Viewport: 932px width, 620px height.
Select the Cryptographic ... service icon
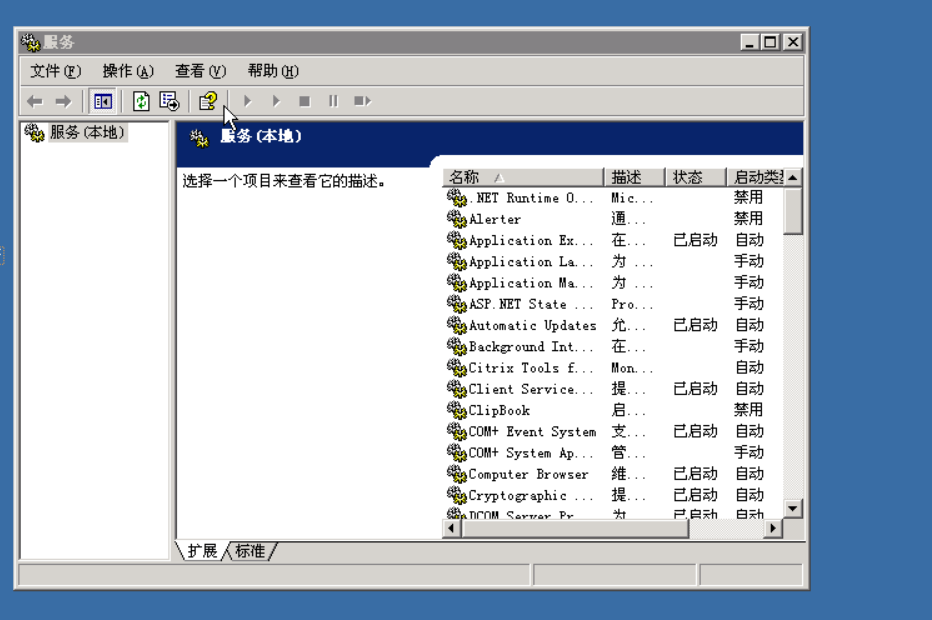click(456, 495)
